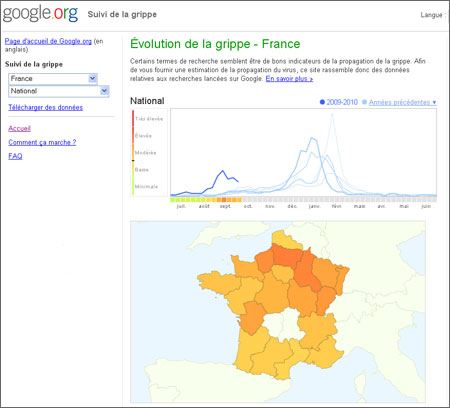Open the FAQ link
This screenshot has width=450, height=408.
point(15,156)
